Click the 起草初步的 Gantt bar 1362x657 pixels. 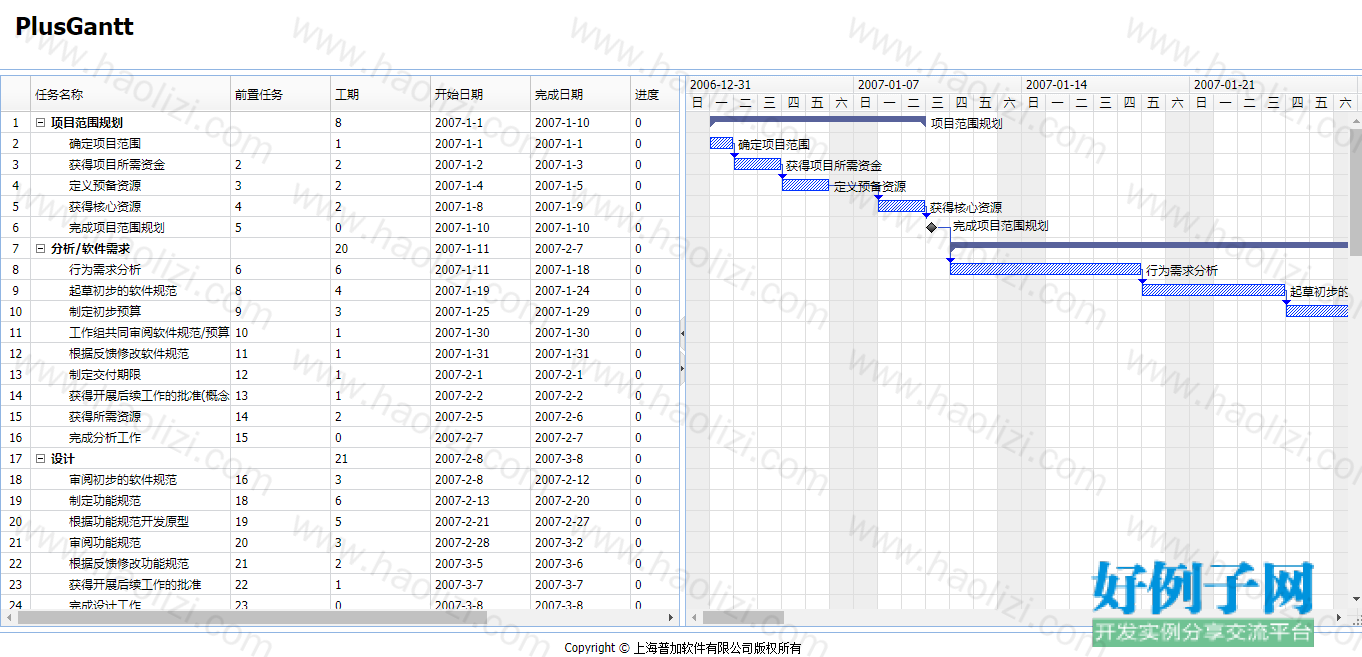[1214, 290]
